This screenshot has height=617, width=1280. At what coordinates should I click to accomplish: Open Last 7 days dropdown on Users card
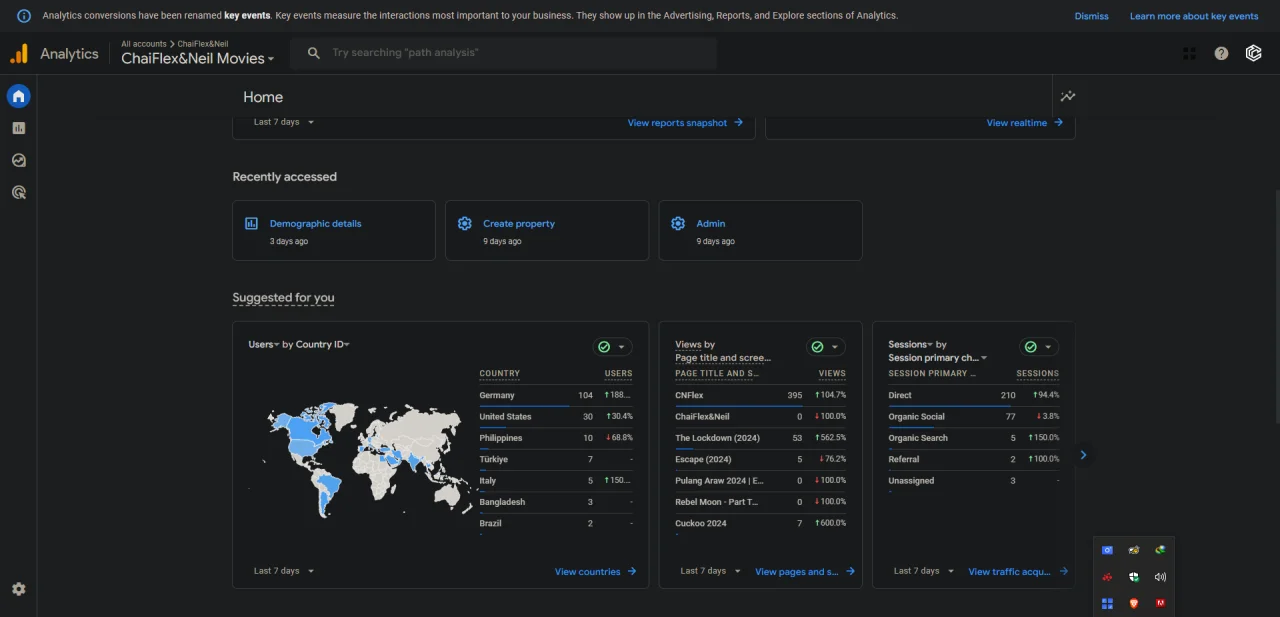284,571
